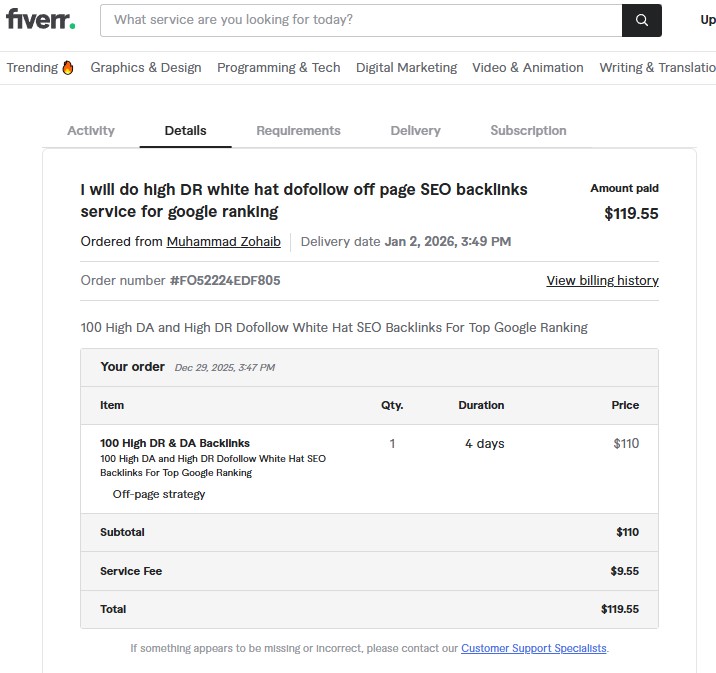Click the search magnifier button
Screen dimensions: 716x673
(641, 20)
